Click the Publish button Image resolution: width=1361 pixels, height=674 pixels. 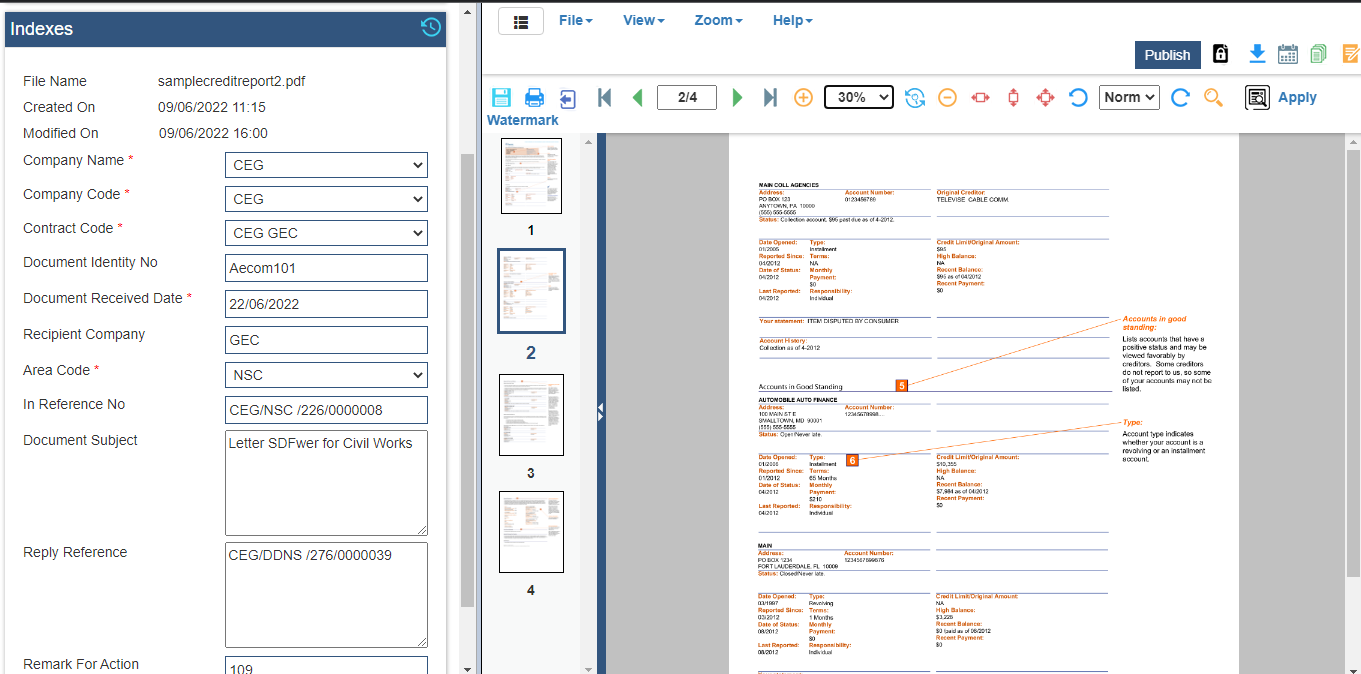tap(1167, 55)
